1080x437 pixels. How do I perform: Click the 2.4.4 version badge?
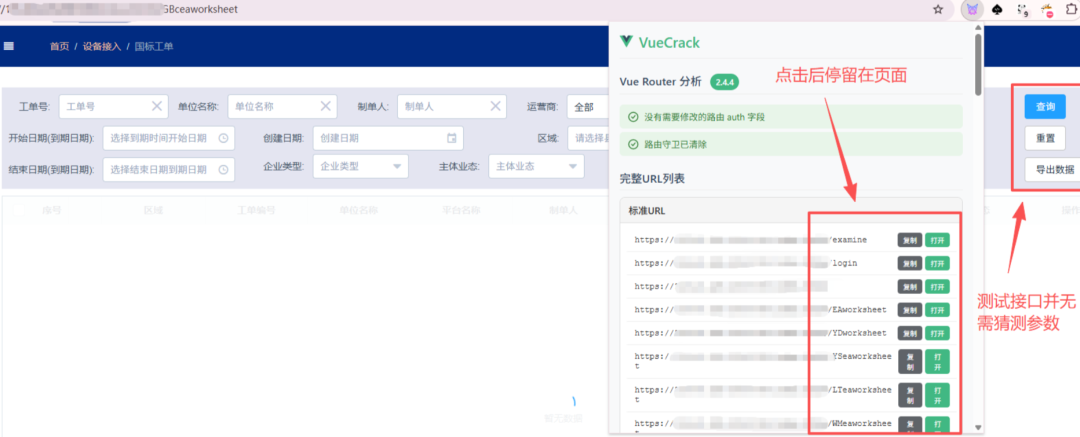click(x=725, y=82)
